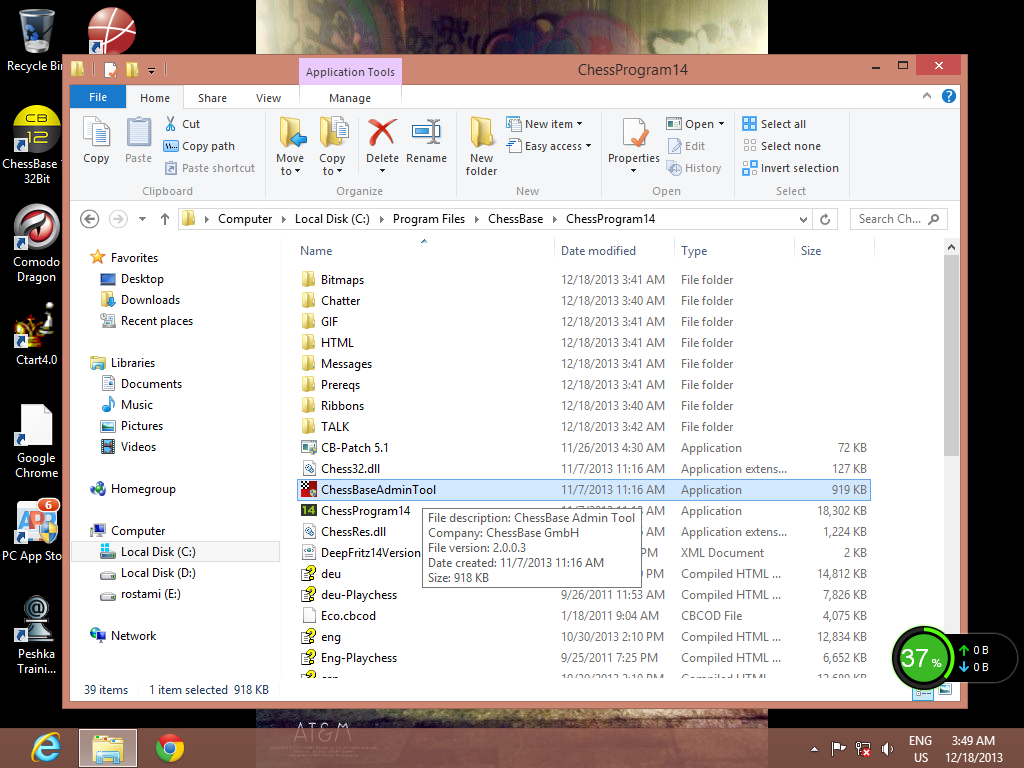Open Comodo Dragon desktop shortcut
Viewport: 1024px width, 768px height.
pos(37,244)
